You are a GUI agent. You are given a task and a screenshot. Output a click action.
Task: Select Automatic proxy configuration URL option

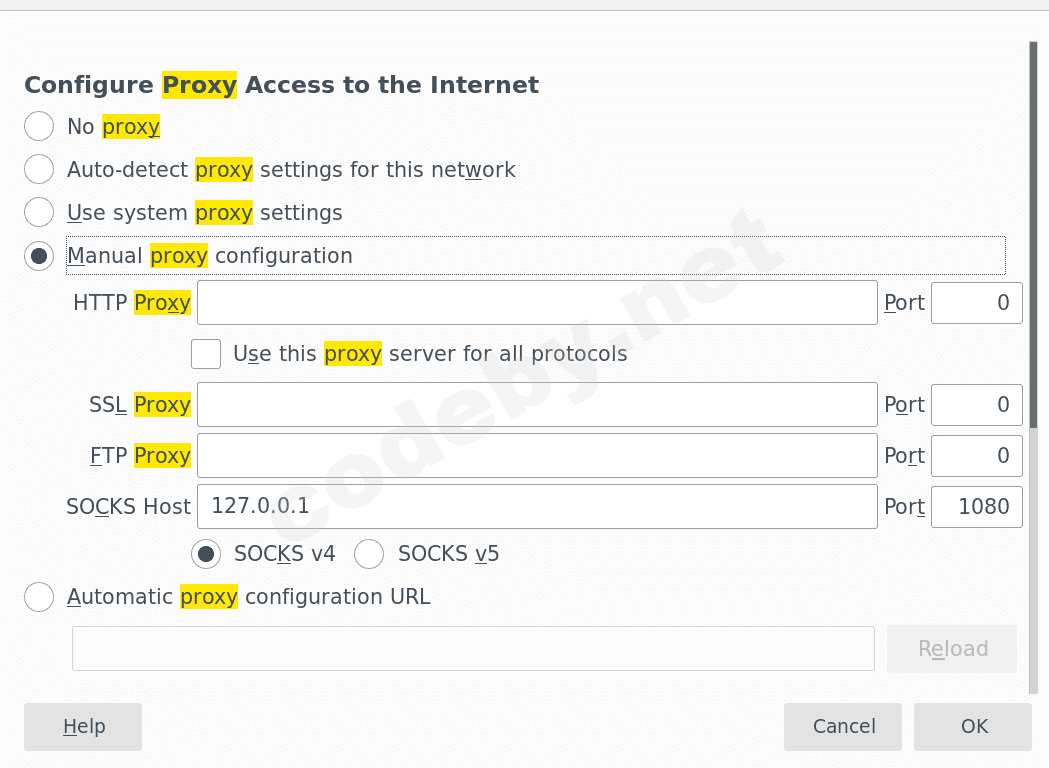click(39, 597)
